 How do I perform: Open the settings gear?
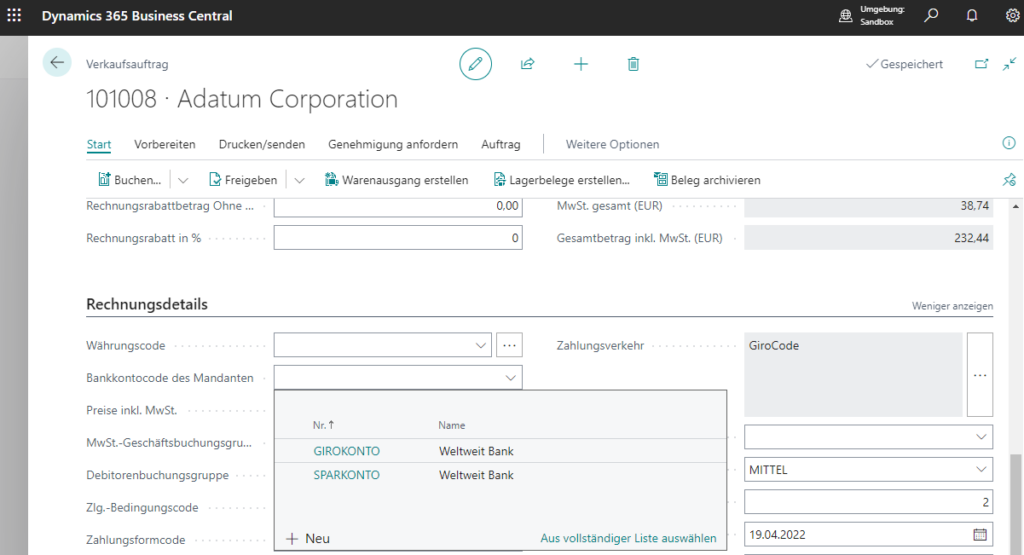[1011, 16]
